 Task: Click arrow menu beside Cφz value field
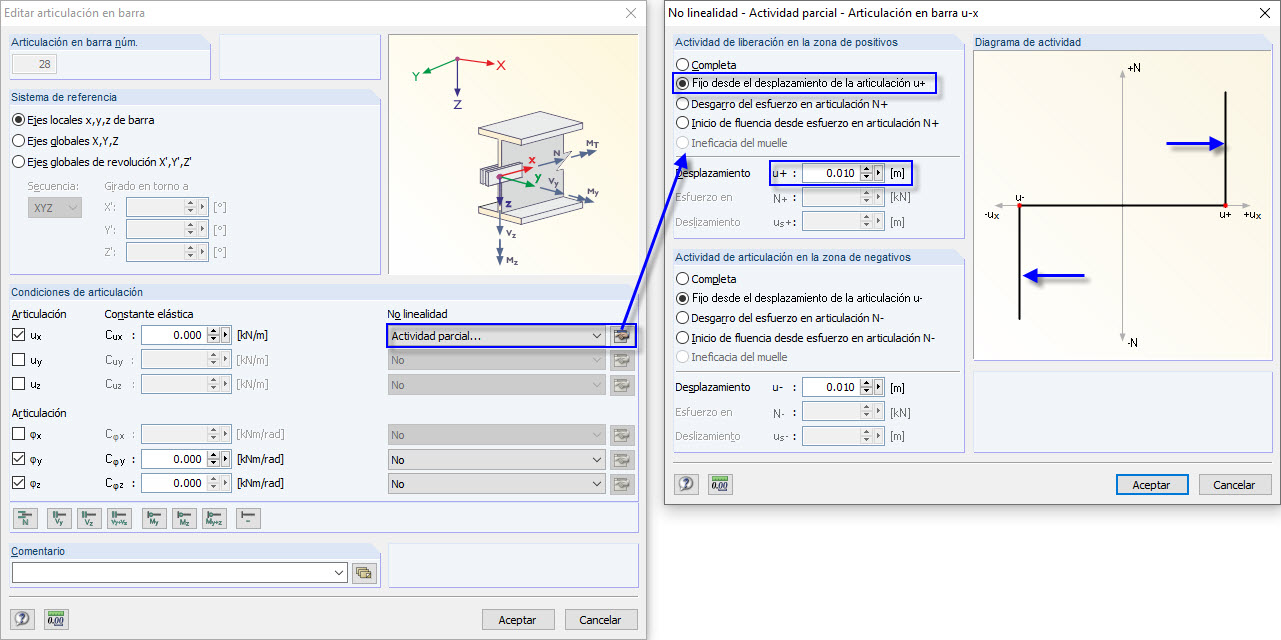226,484
